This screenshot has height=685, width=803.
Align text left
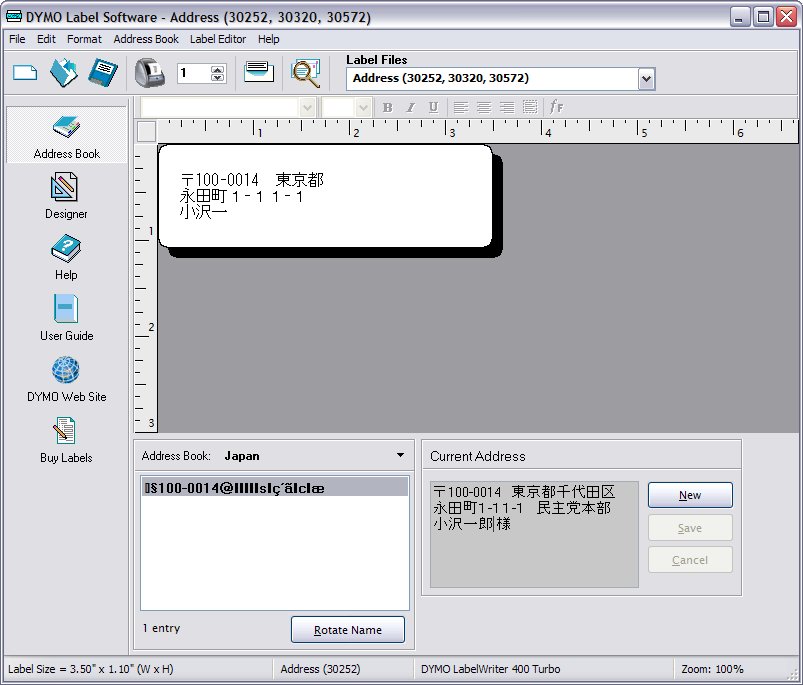point(461,108)
